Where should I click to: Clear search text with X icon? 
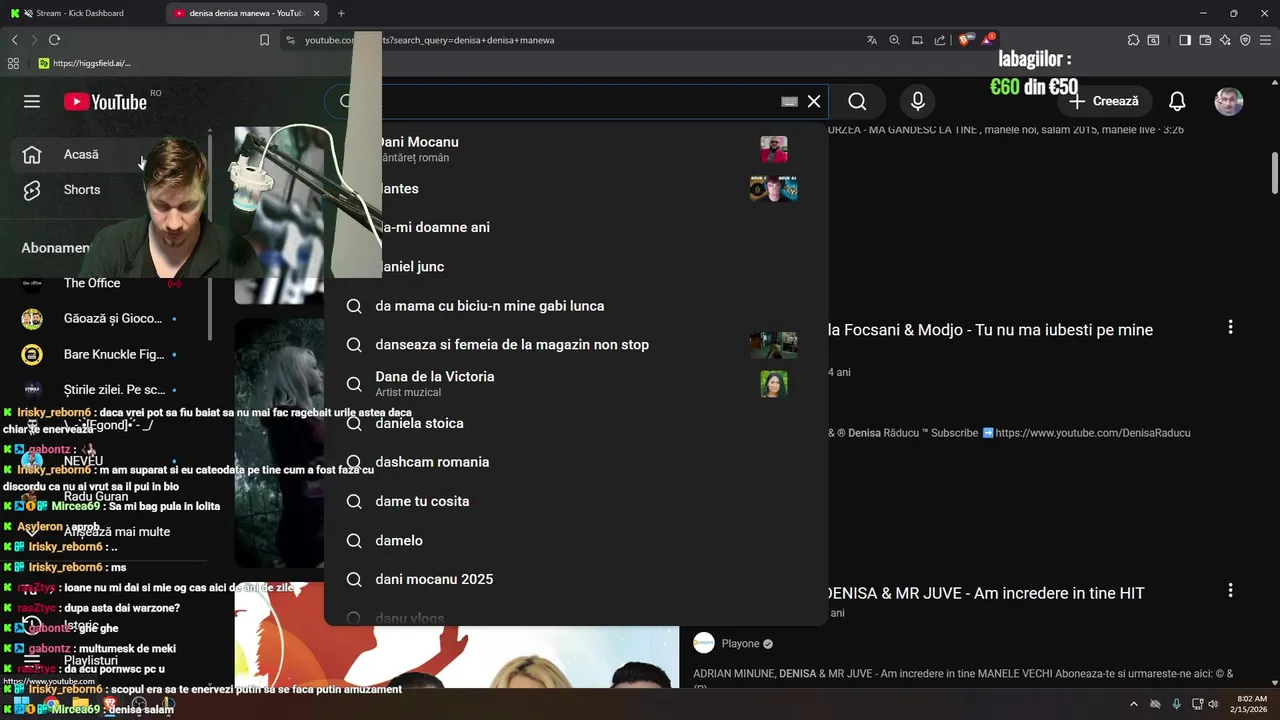coord(814,101)
